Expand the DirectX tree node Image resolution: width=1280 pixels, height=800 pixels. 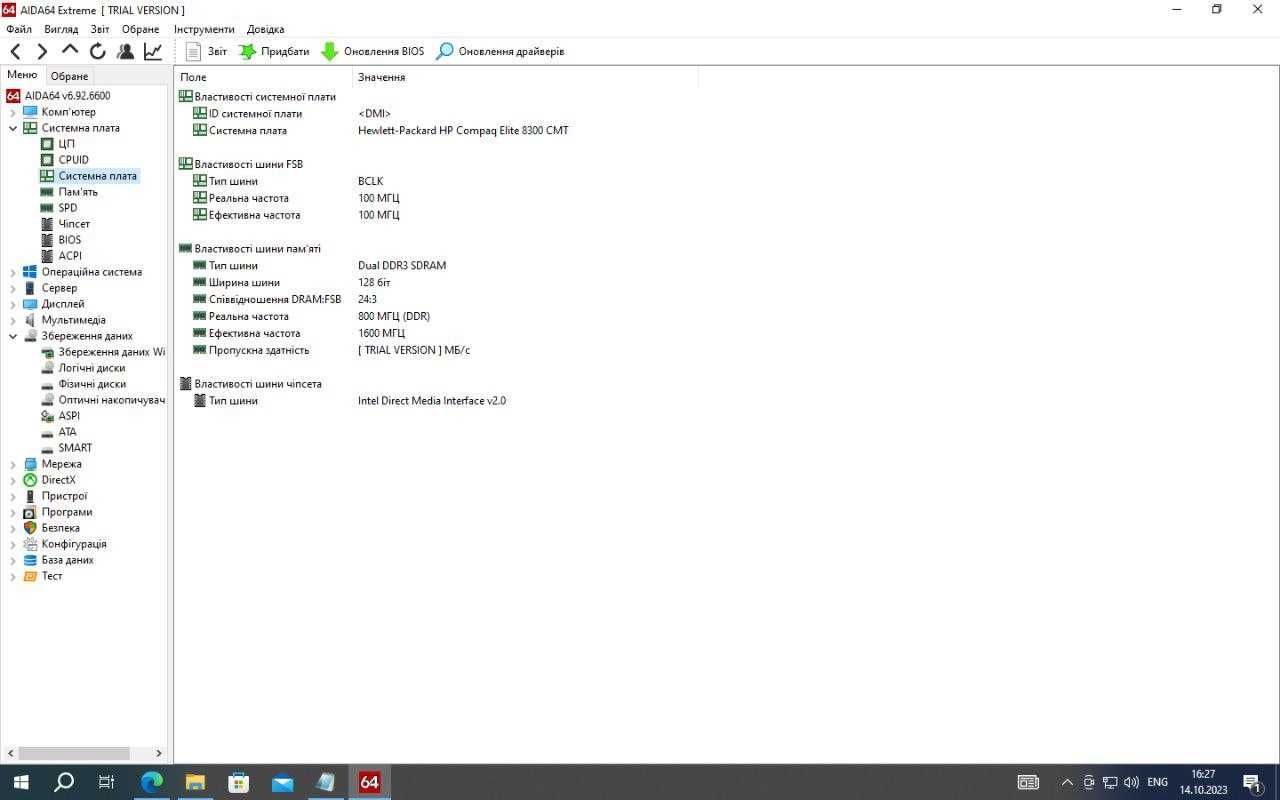pyautogui.click(x=13, y=480)
